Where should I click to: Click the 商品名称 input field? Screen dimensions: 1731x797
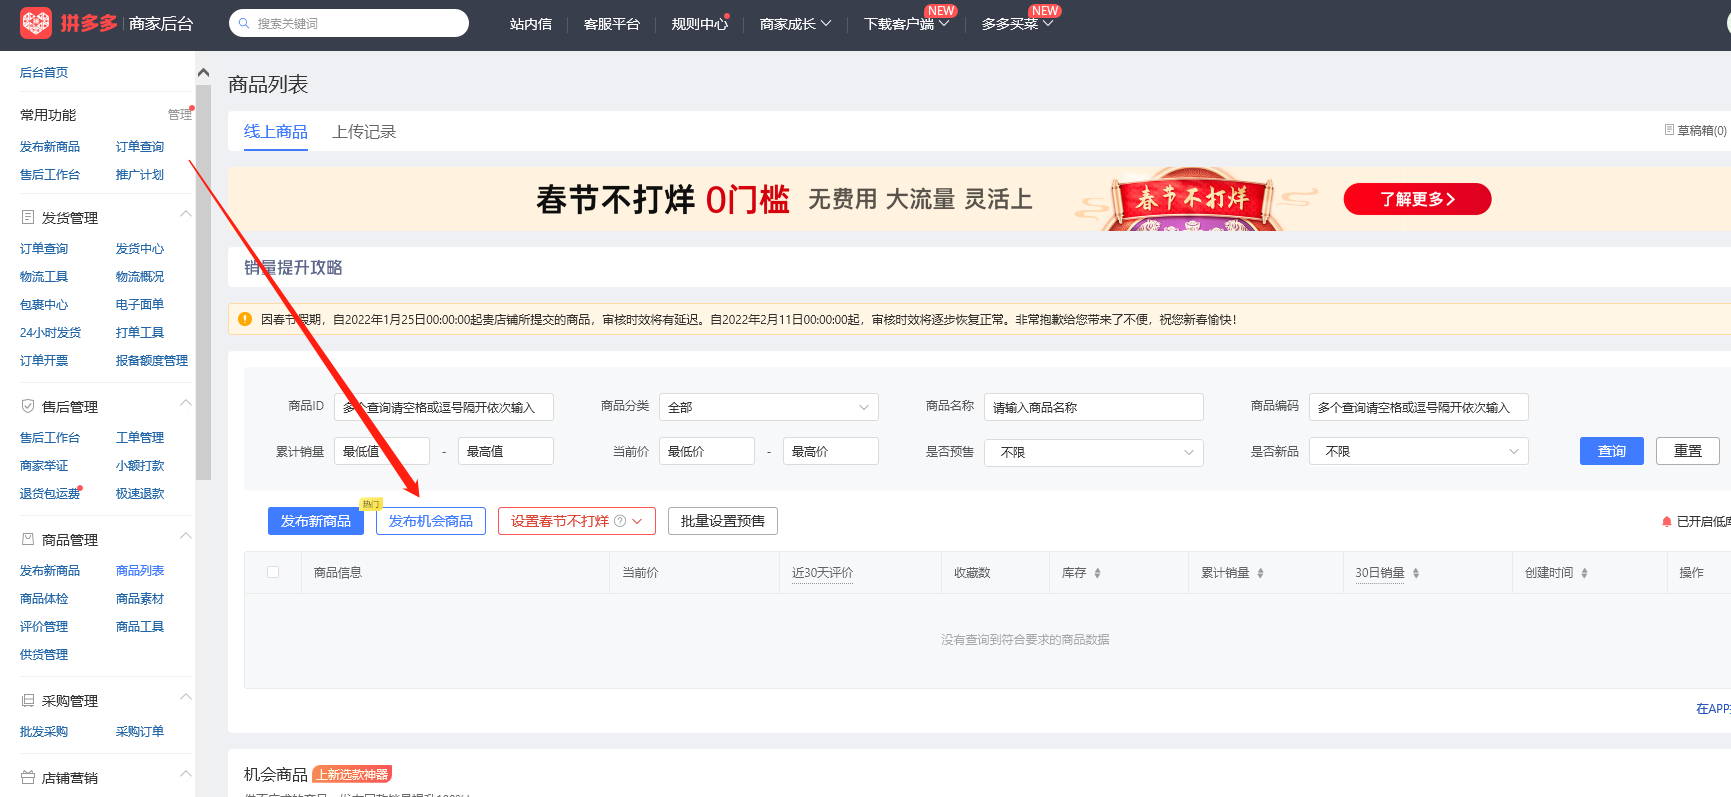pos(1093,407)
